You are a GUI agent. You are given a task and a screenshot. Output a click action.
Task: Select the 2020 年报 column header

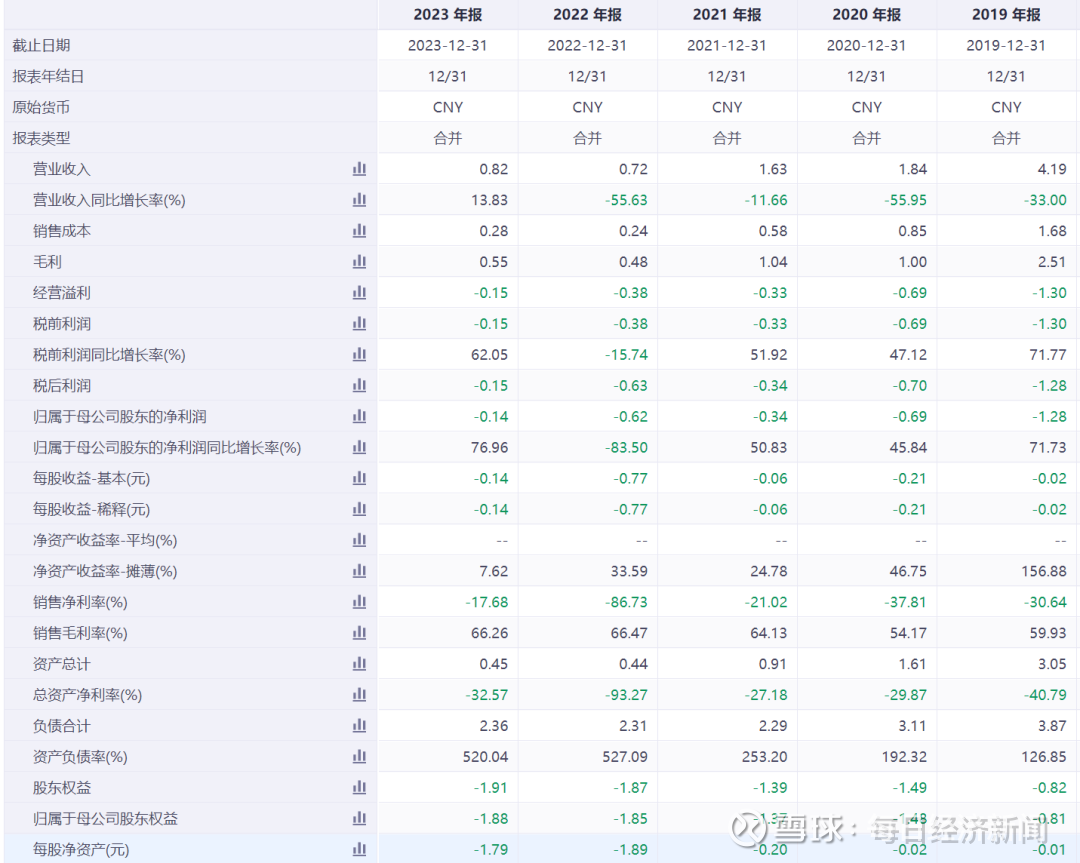pyautogui.click(x=866, y=14)
